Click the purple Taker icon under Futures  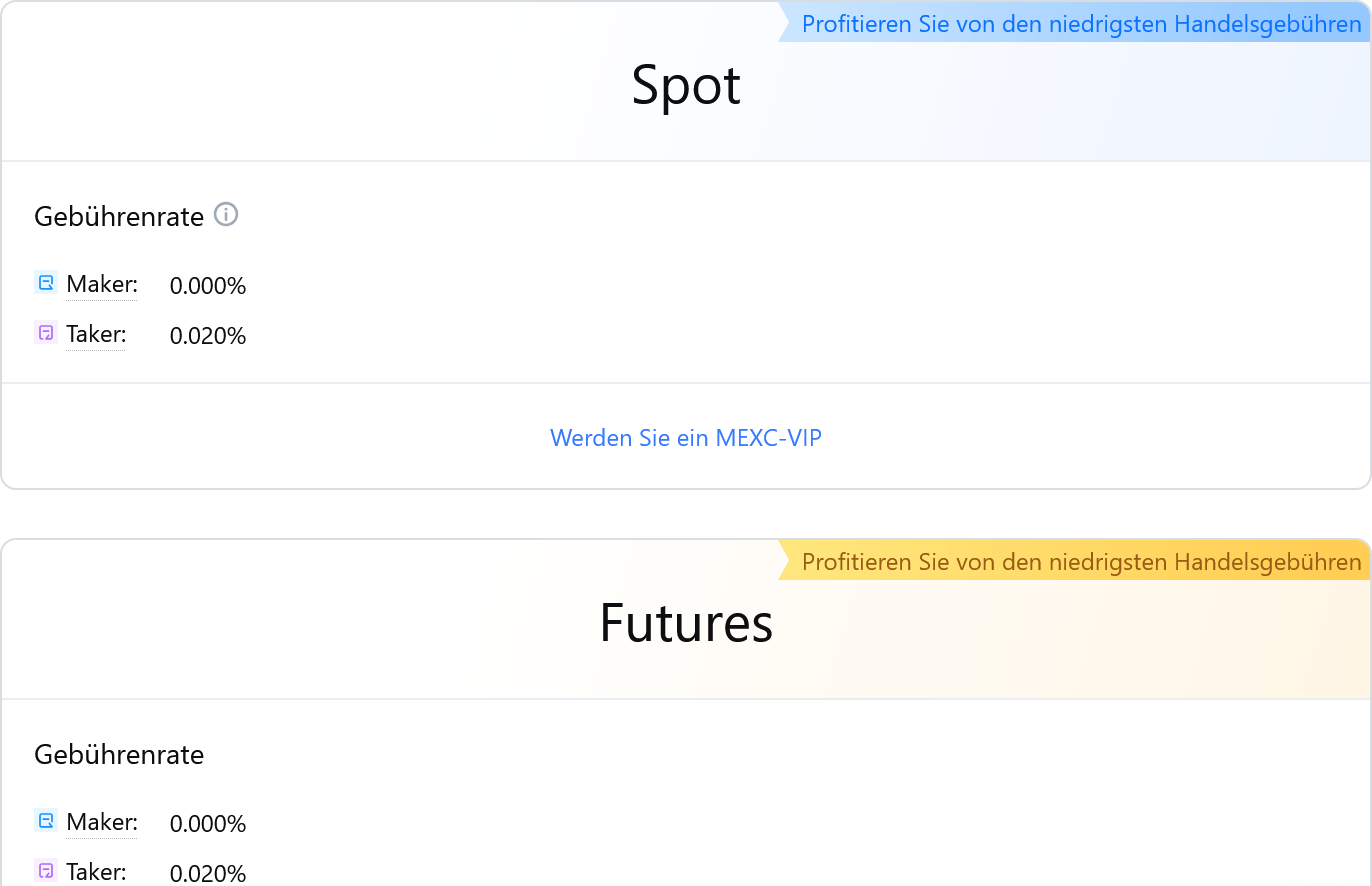pos(46,871)
